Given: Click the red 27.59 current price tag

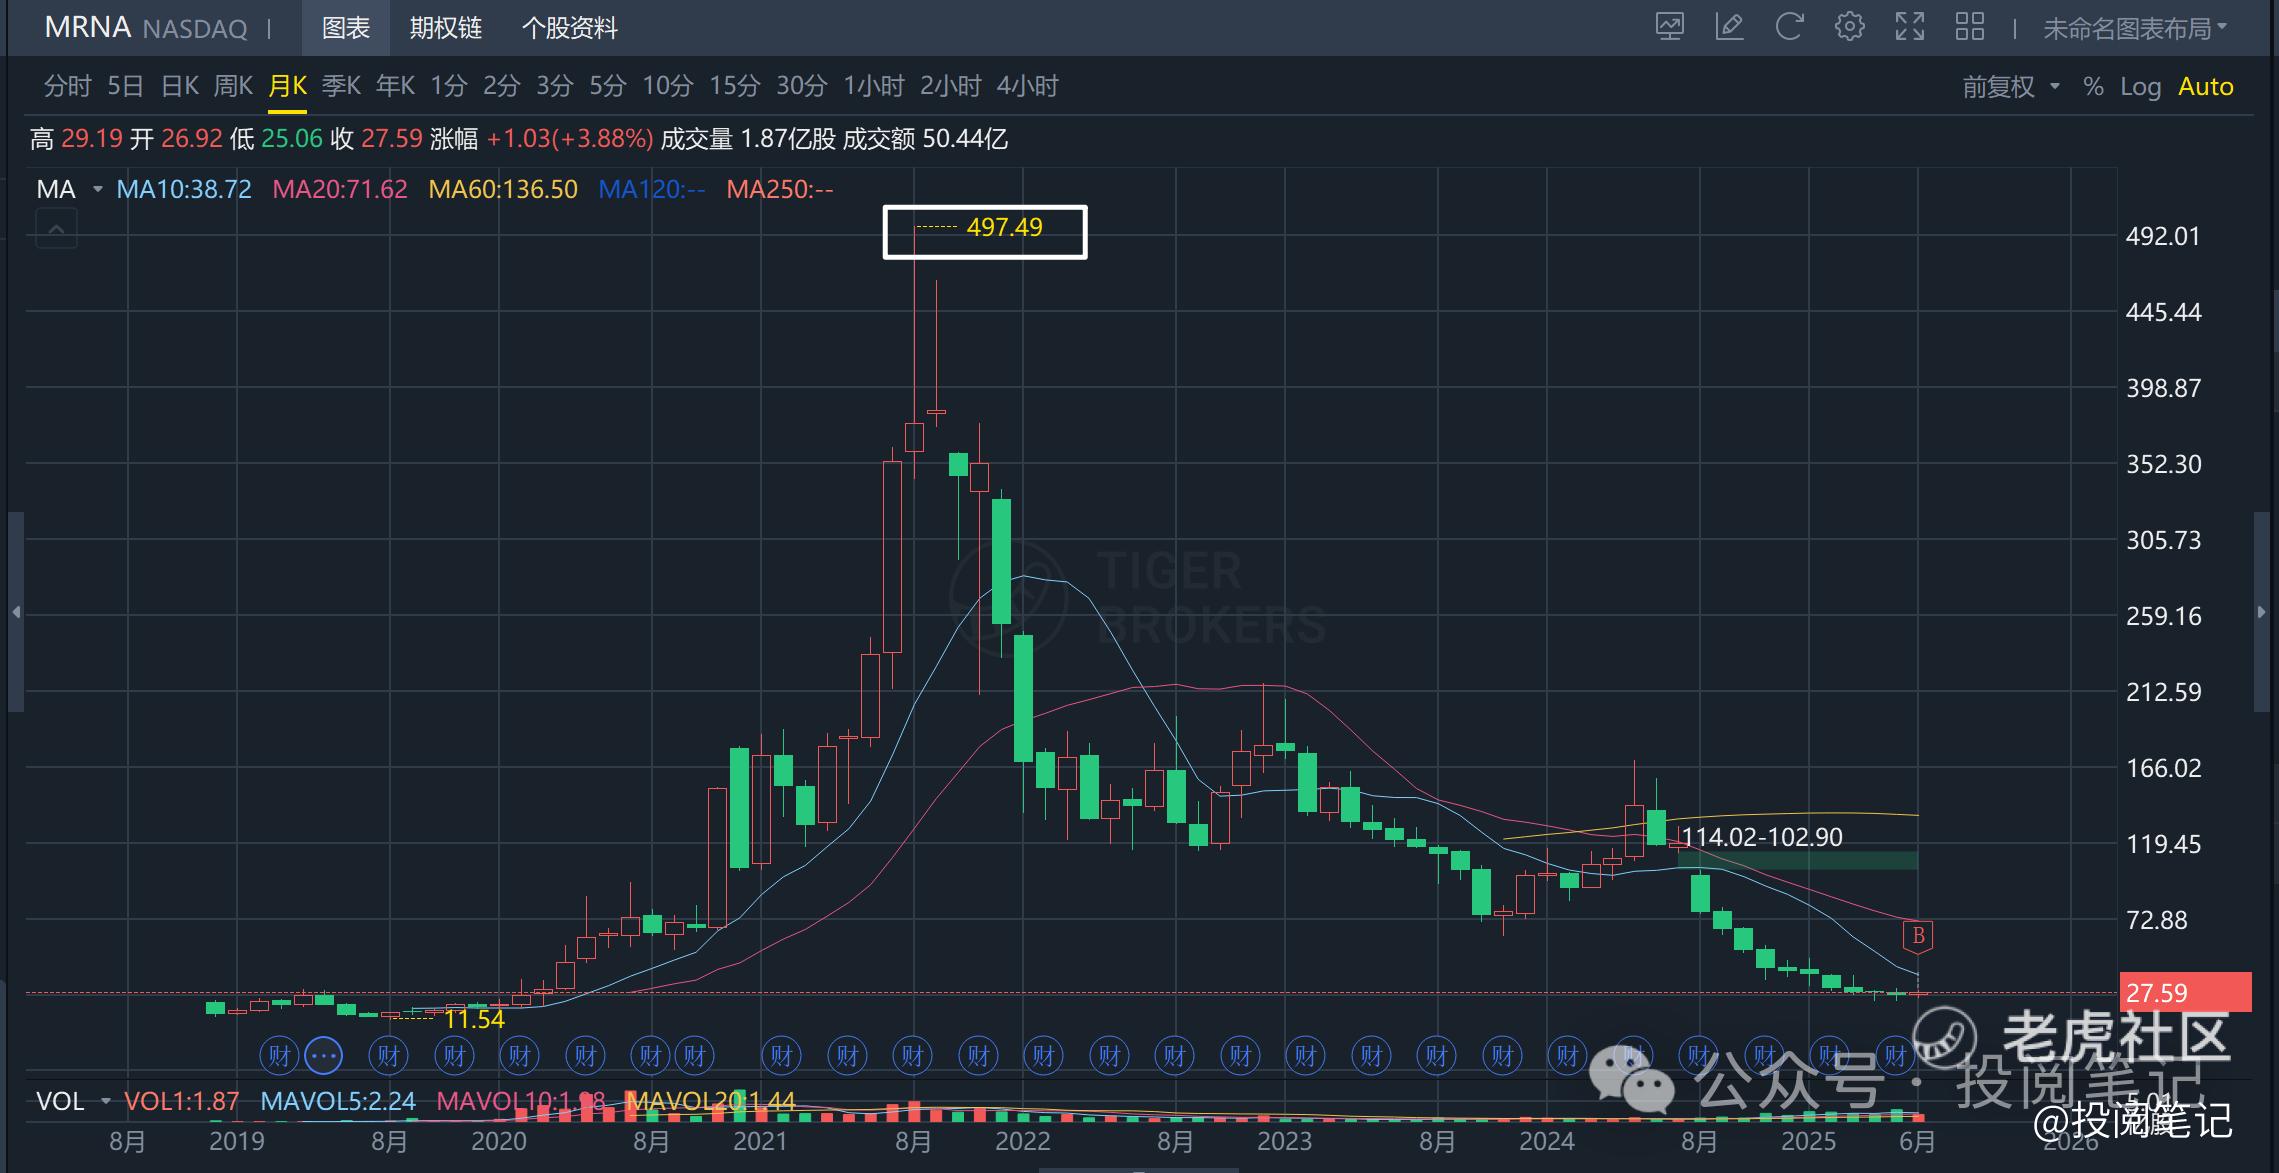Looking at the screenshot, I should (x=2185, y=992).
